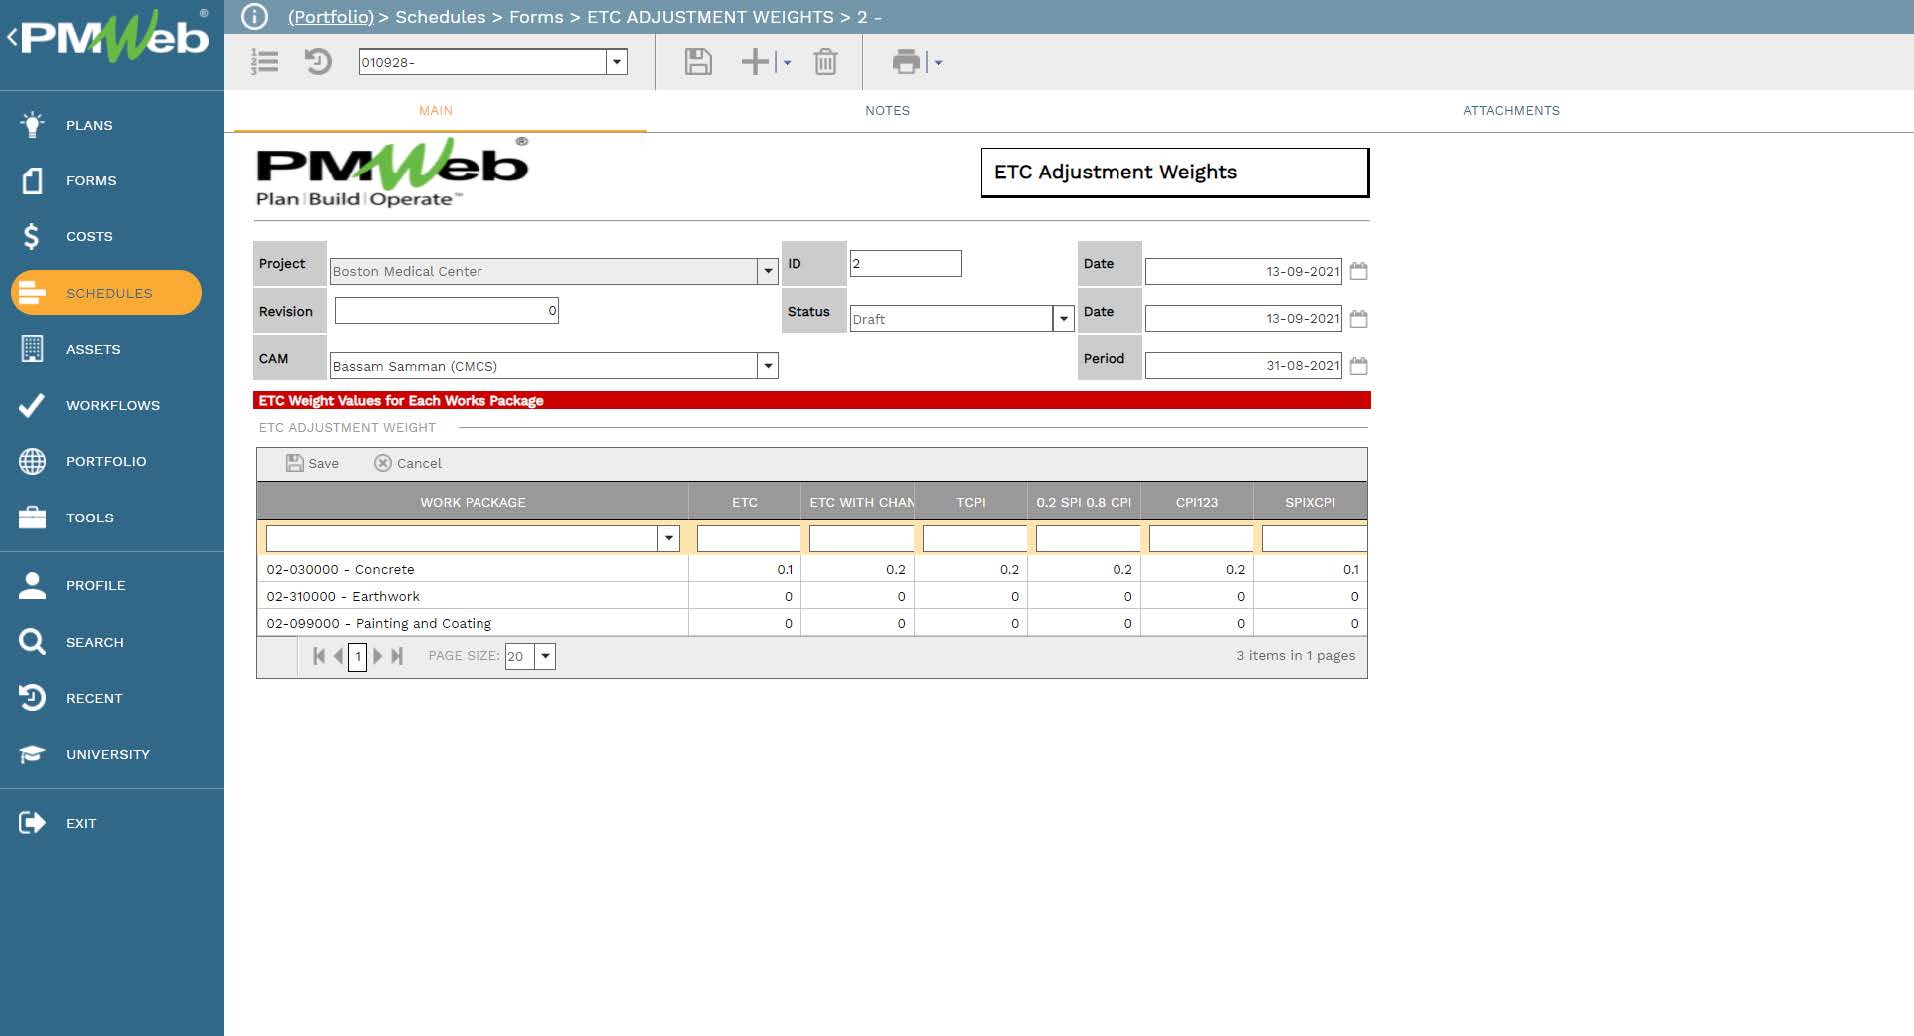Image resolution: width=1914 pixels, height=1036 pixels.
Task: Expand the add-new options arrow
Action: point(788,63)
